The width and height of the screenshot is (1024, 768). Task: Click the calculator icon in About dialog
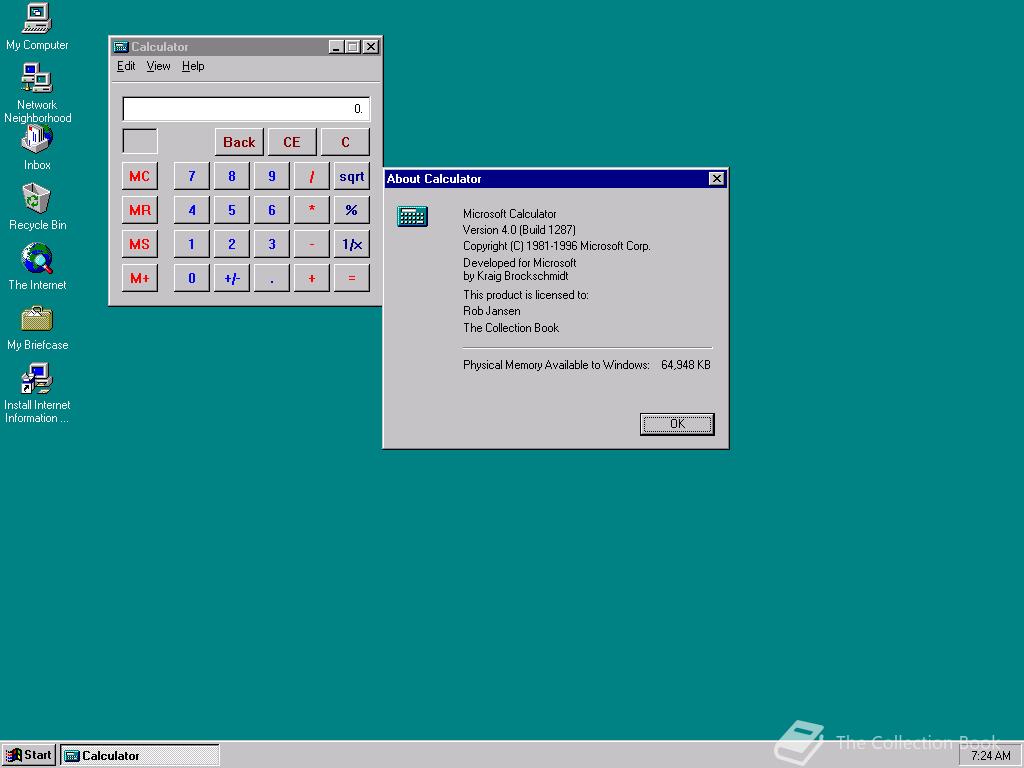point(412,216)
